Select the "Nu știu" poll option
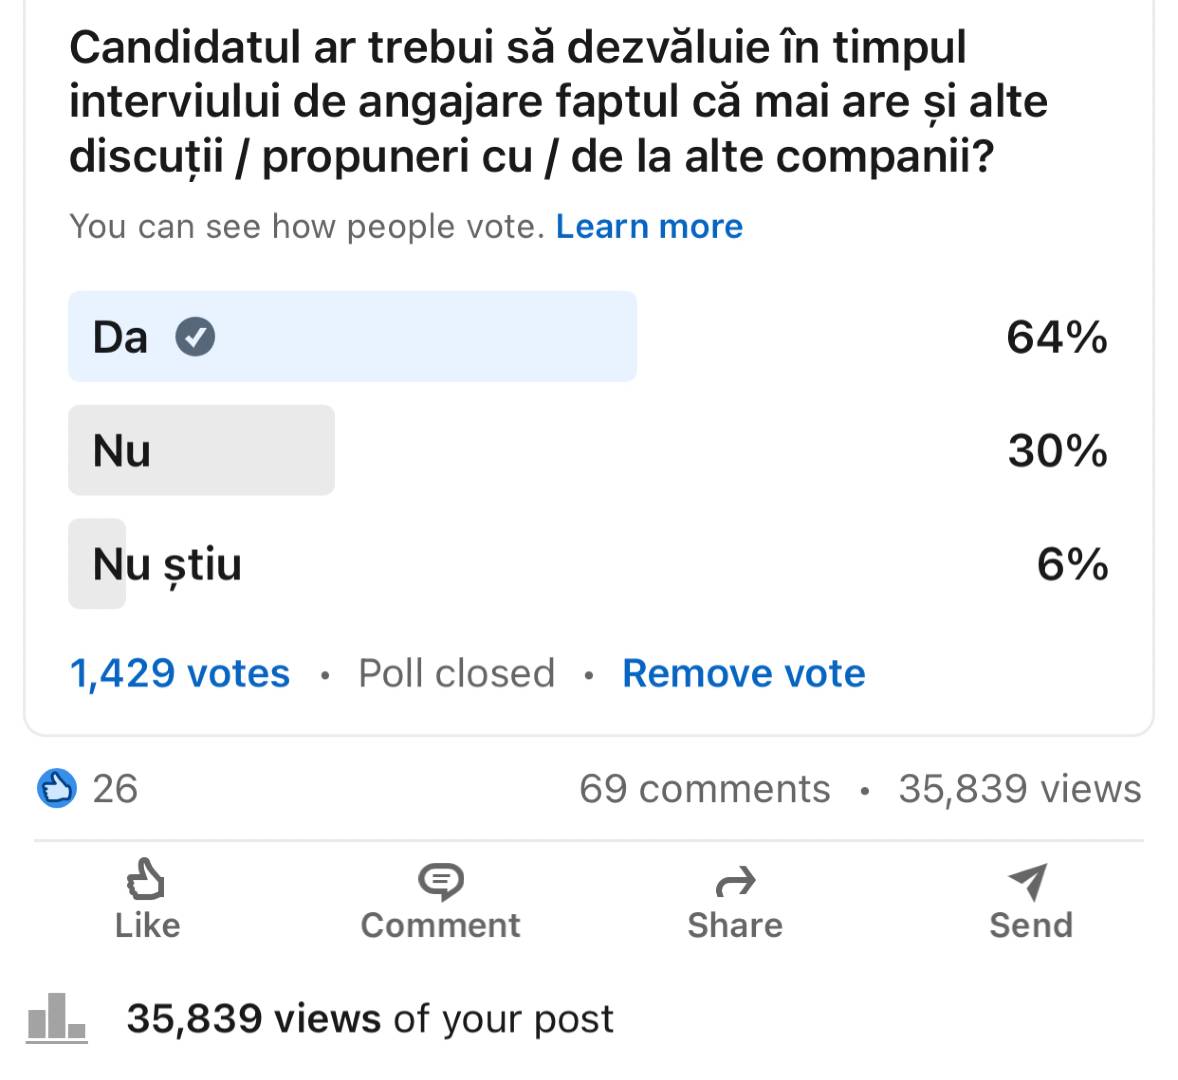The image size is (1178, 1080). pos(167,564)
